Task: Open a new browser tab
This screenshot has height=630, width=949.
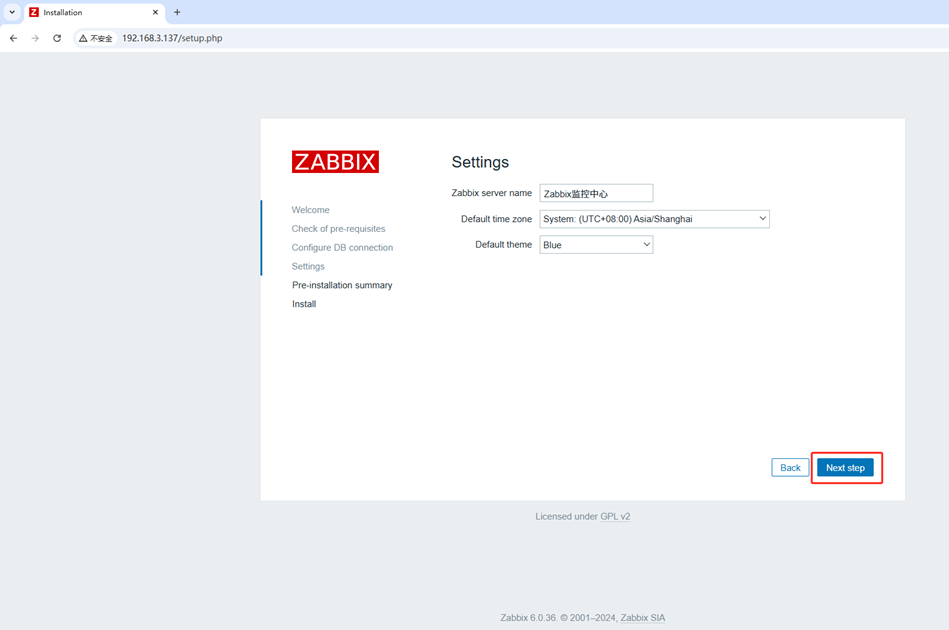Action: (177, 12)
